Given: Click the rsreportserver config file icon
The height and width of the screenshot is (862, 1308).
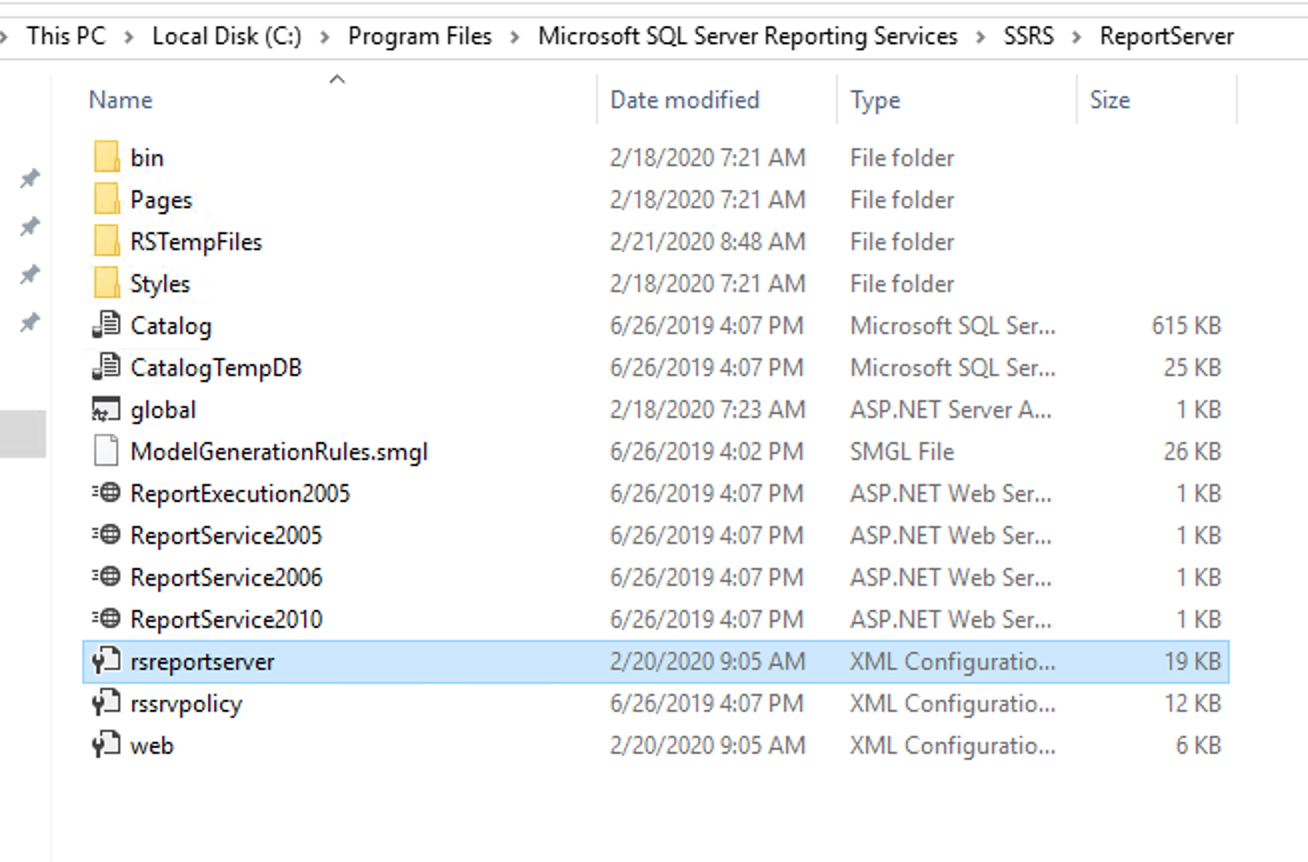Looking at the screenshot, I should pos(106,661).
